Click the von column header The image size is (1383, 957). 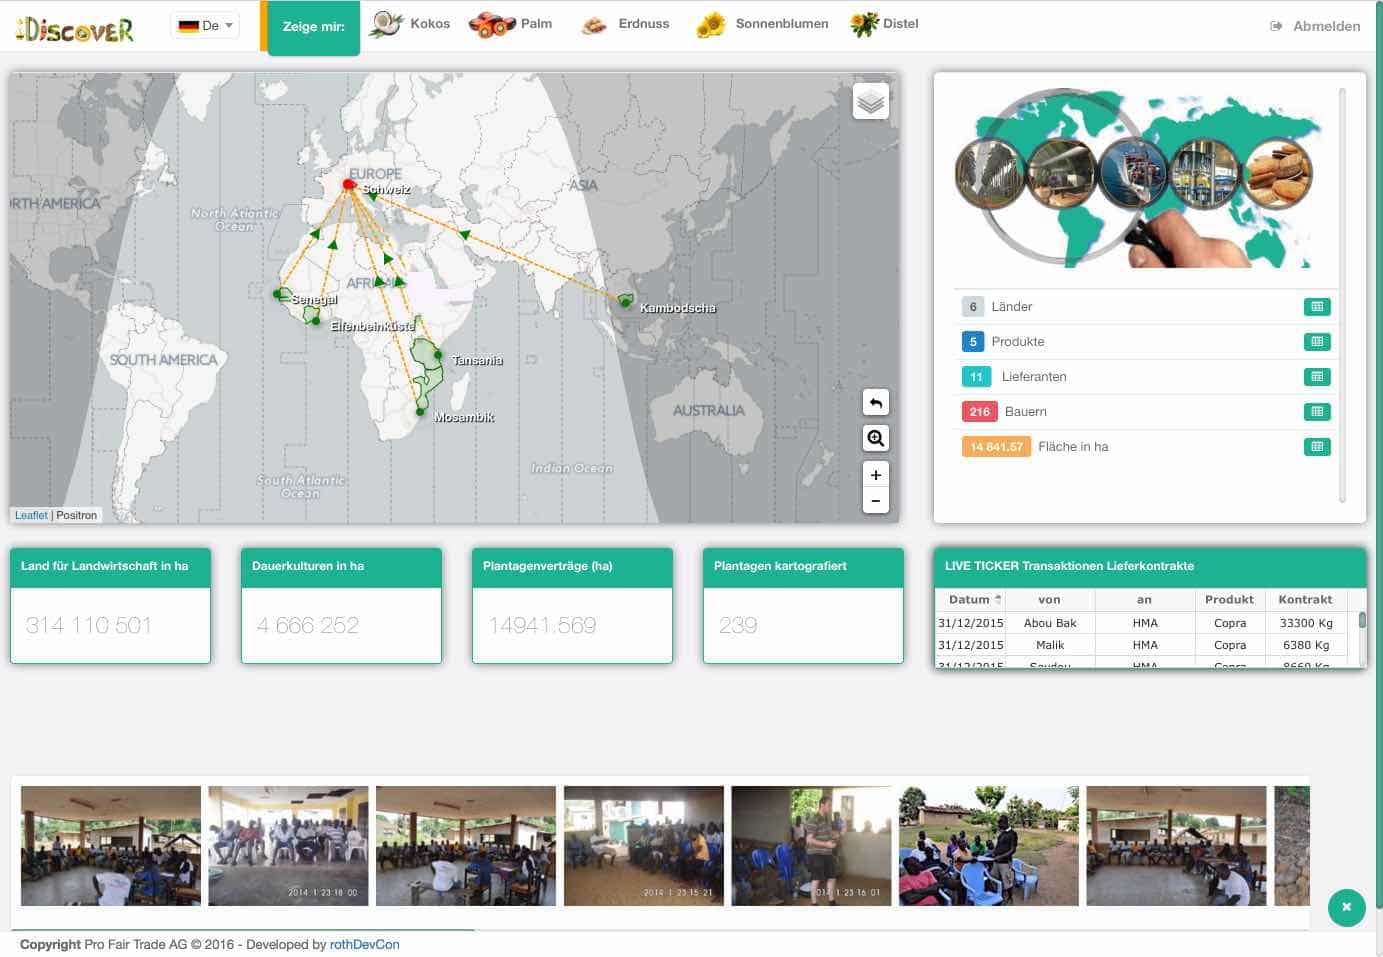pyautogui.click(x=1049, y=600)
